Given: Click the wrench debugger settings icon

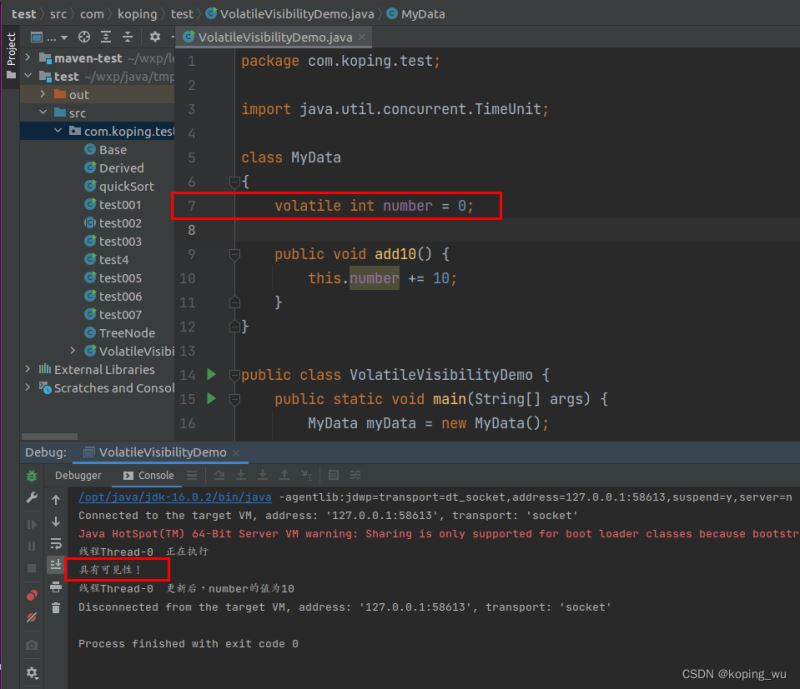Looking at the screenshot, I should (32, 498).
